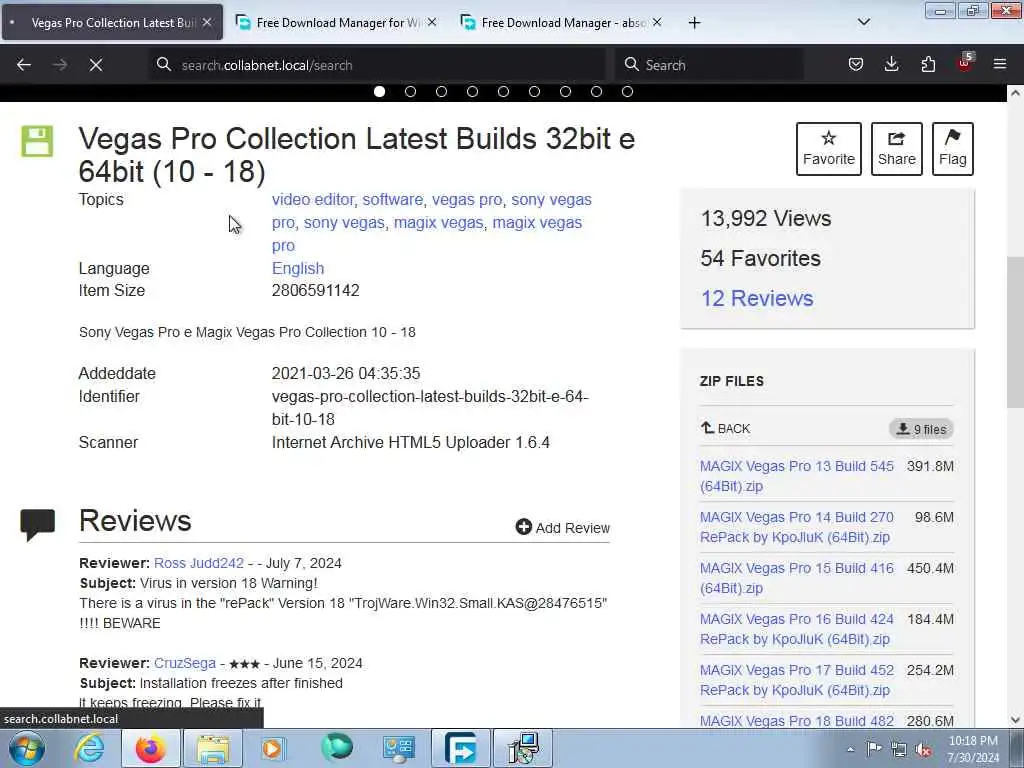Open the software topic link

(392, 199)
